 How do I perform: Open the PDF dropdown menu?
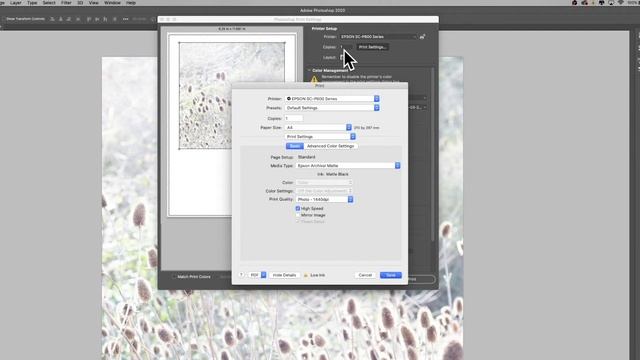(257, 275)
